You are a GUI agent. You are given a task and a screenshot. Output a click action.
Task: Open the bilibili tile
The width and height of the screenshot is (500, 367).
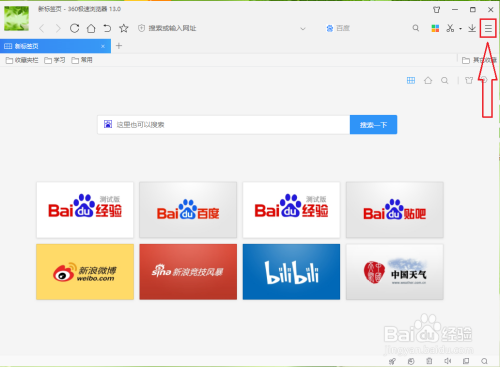click(x=291, y=272)
